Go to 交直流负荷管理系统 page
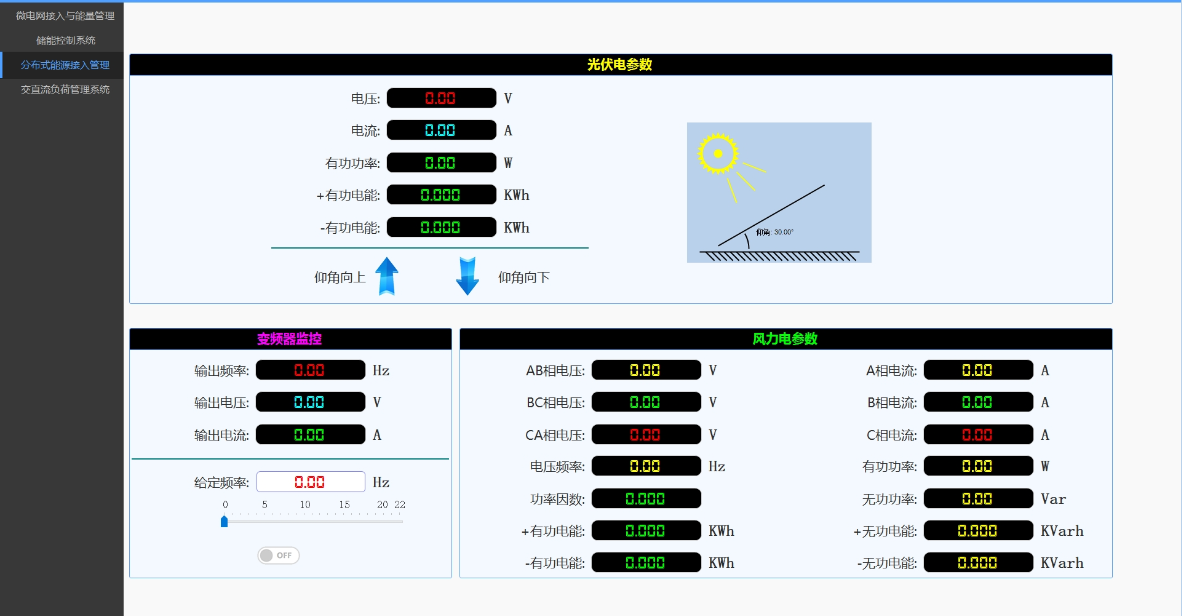The height and width of the screenshot is (616, 1182). tap(65, 90)
